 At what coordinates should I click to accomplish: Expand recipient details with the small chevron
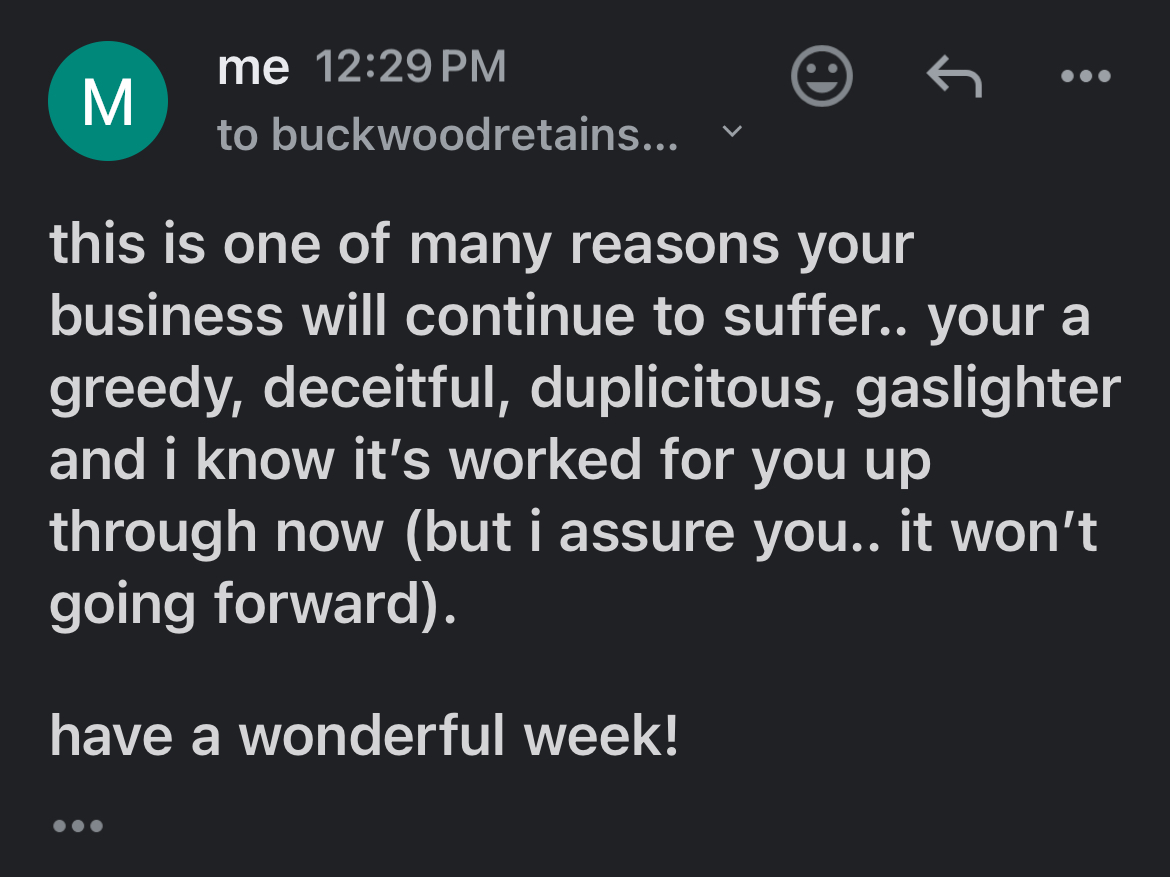(733, 131)
